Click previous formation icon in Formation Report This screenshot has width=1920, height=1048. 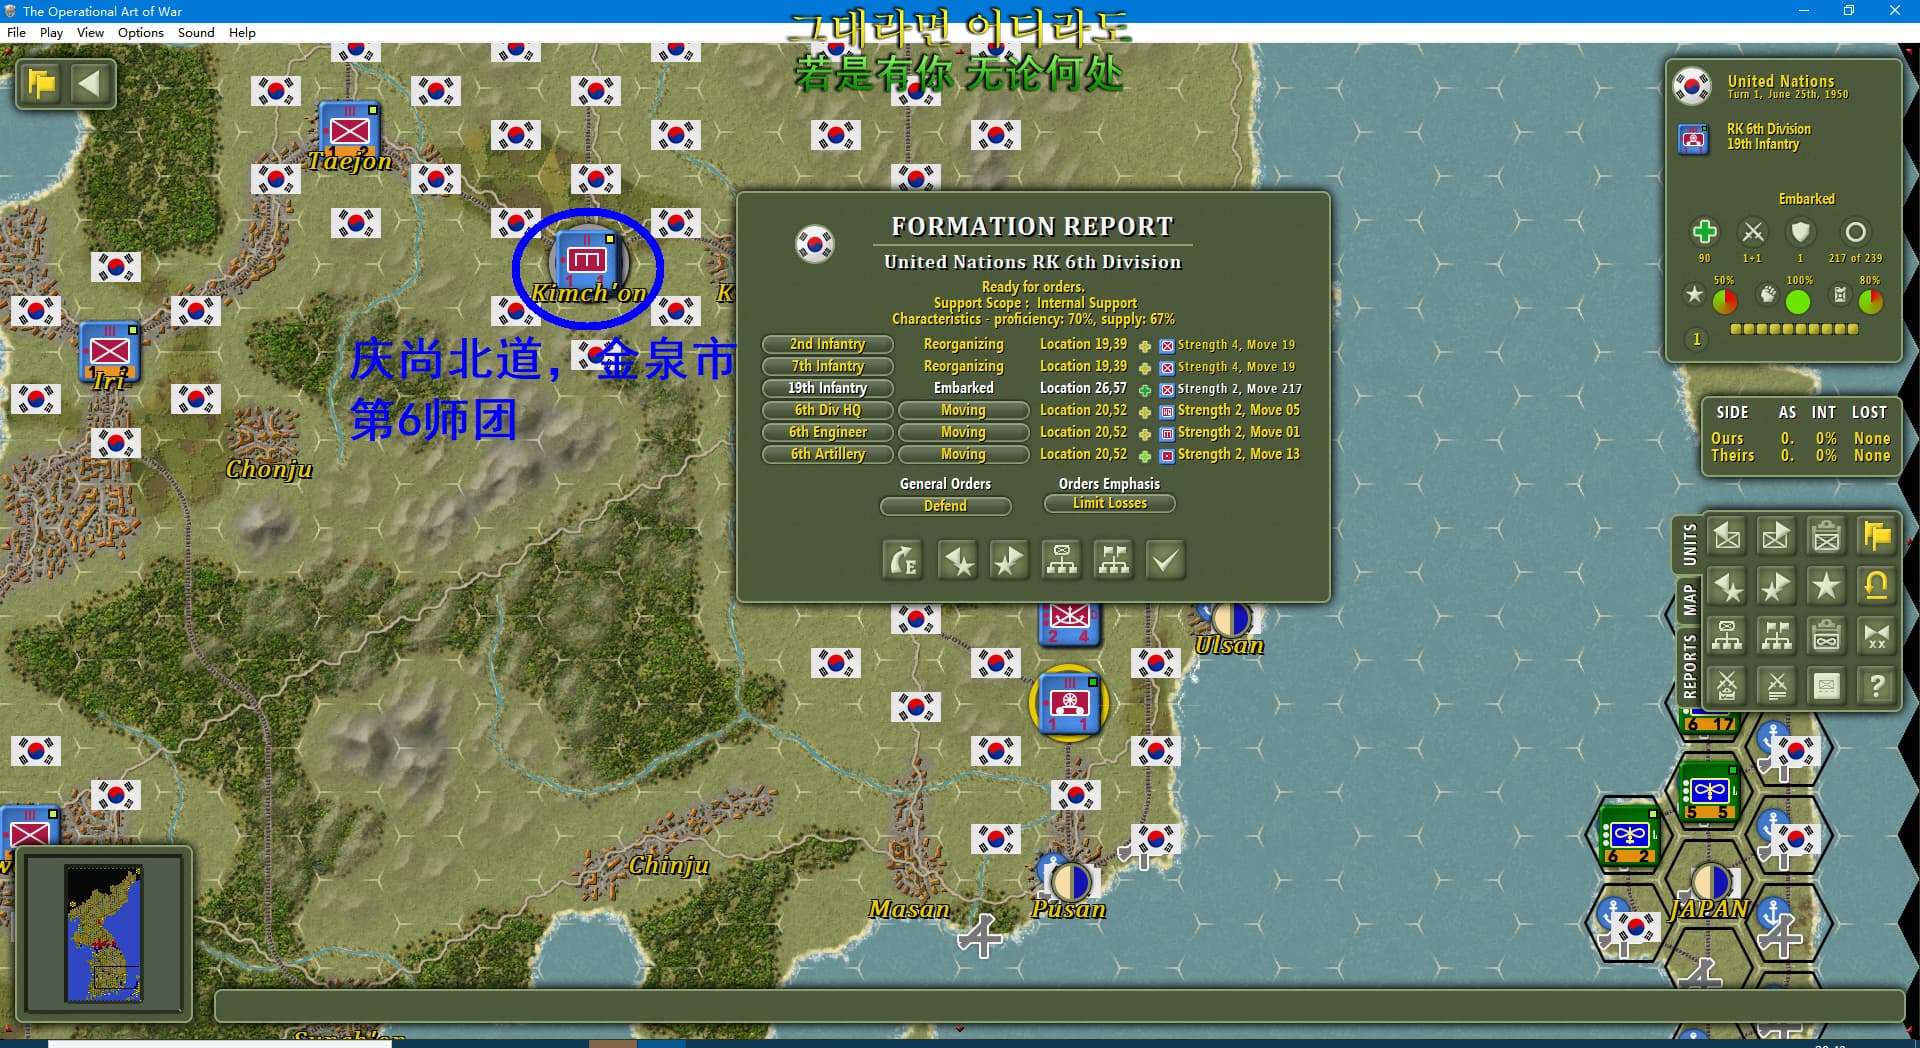958,560
